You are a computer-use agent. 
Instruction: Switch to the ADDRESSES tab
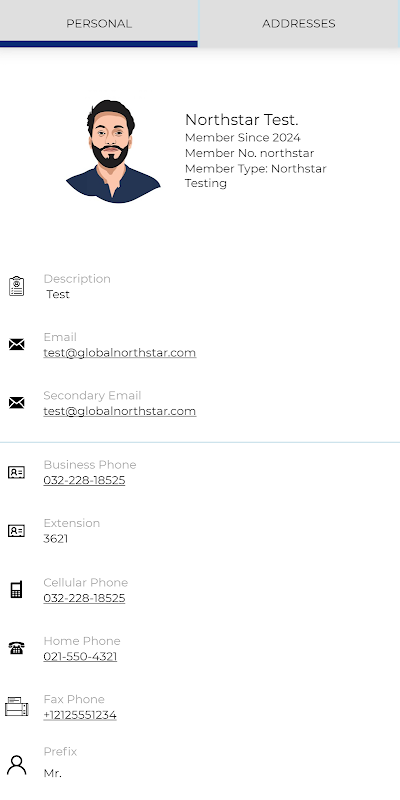click(x=299, y=23)
